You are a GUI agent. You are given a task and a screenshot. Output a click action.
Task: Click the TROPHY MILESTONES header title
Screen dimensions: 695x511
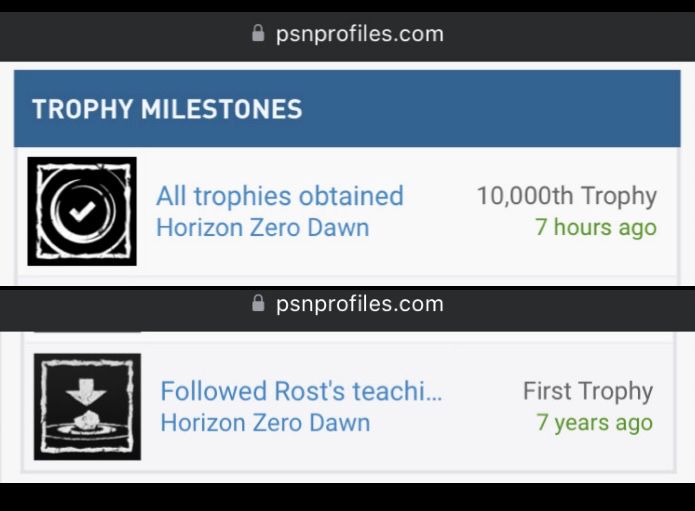pyautogui.click(x=167, y=109)
